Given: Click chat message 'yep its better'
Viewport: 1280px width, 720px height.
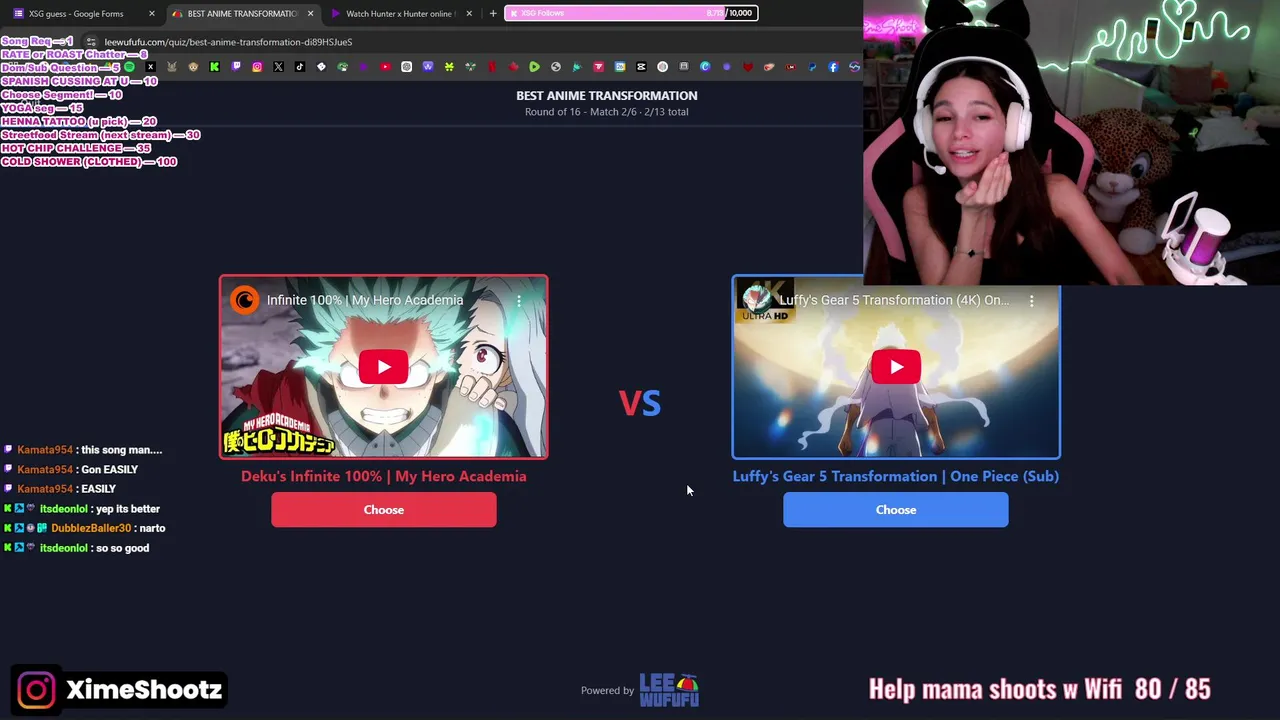Looking at the screenshot, I should tap(127, 509).
